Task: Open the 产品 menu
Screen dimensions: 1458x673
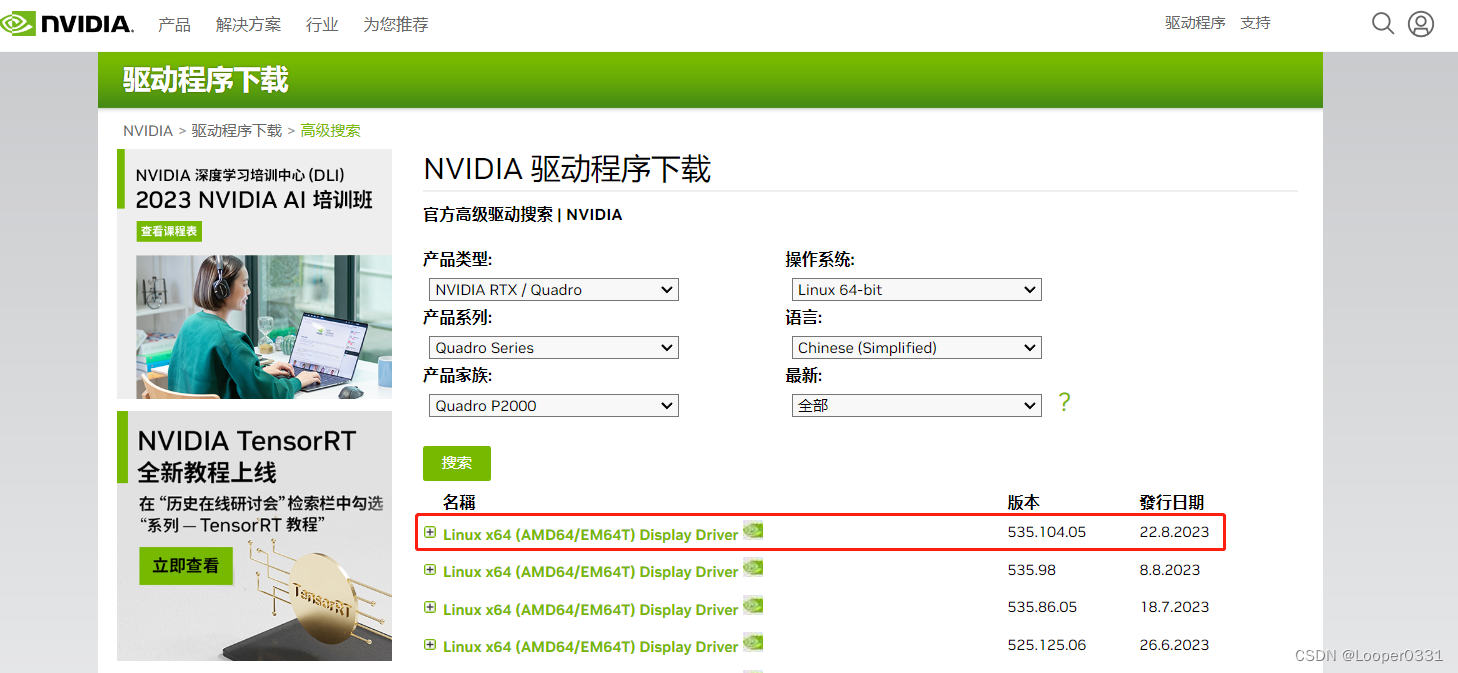Action: [174, 24]
